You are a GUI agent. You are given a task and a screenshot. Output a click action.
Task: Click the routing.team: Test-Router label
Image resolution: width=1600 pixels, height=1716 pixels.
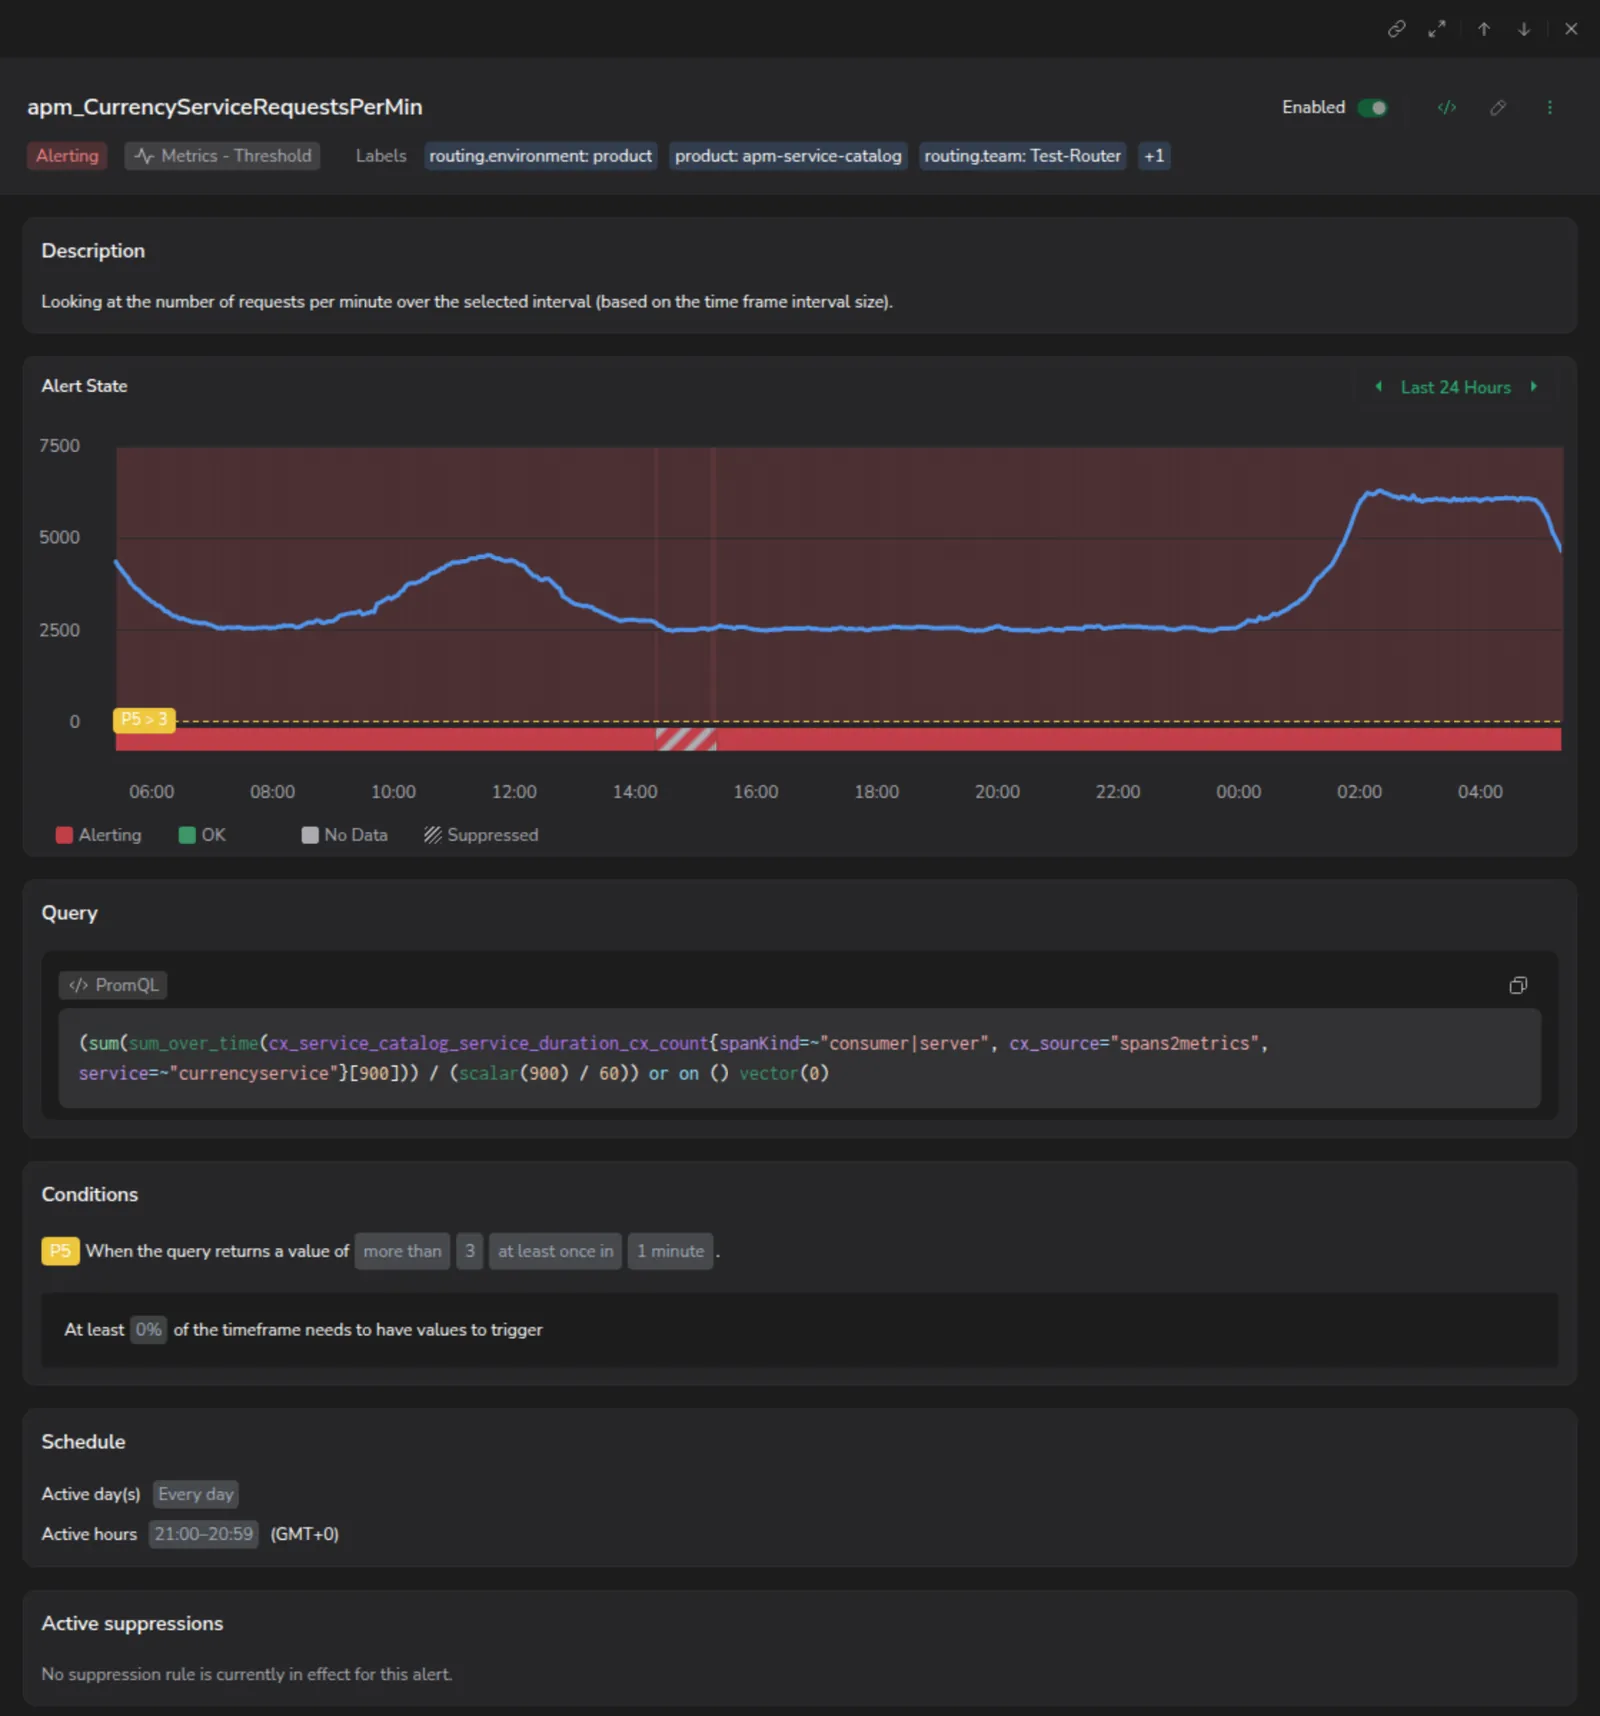1022,156
